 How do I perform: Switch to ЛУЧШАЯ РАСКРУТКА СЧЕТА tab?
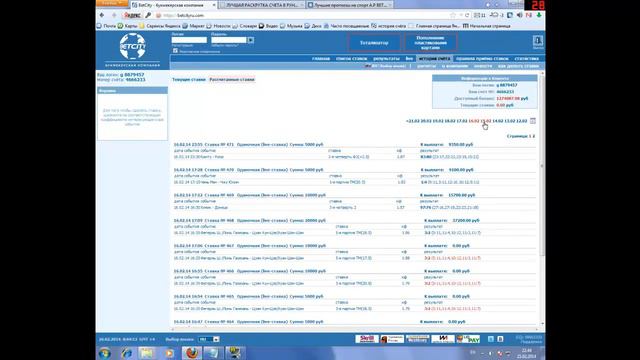[x=261, y=5]
